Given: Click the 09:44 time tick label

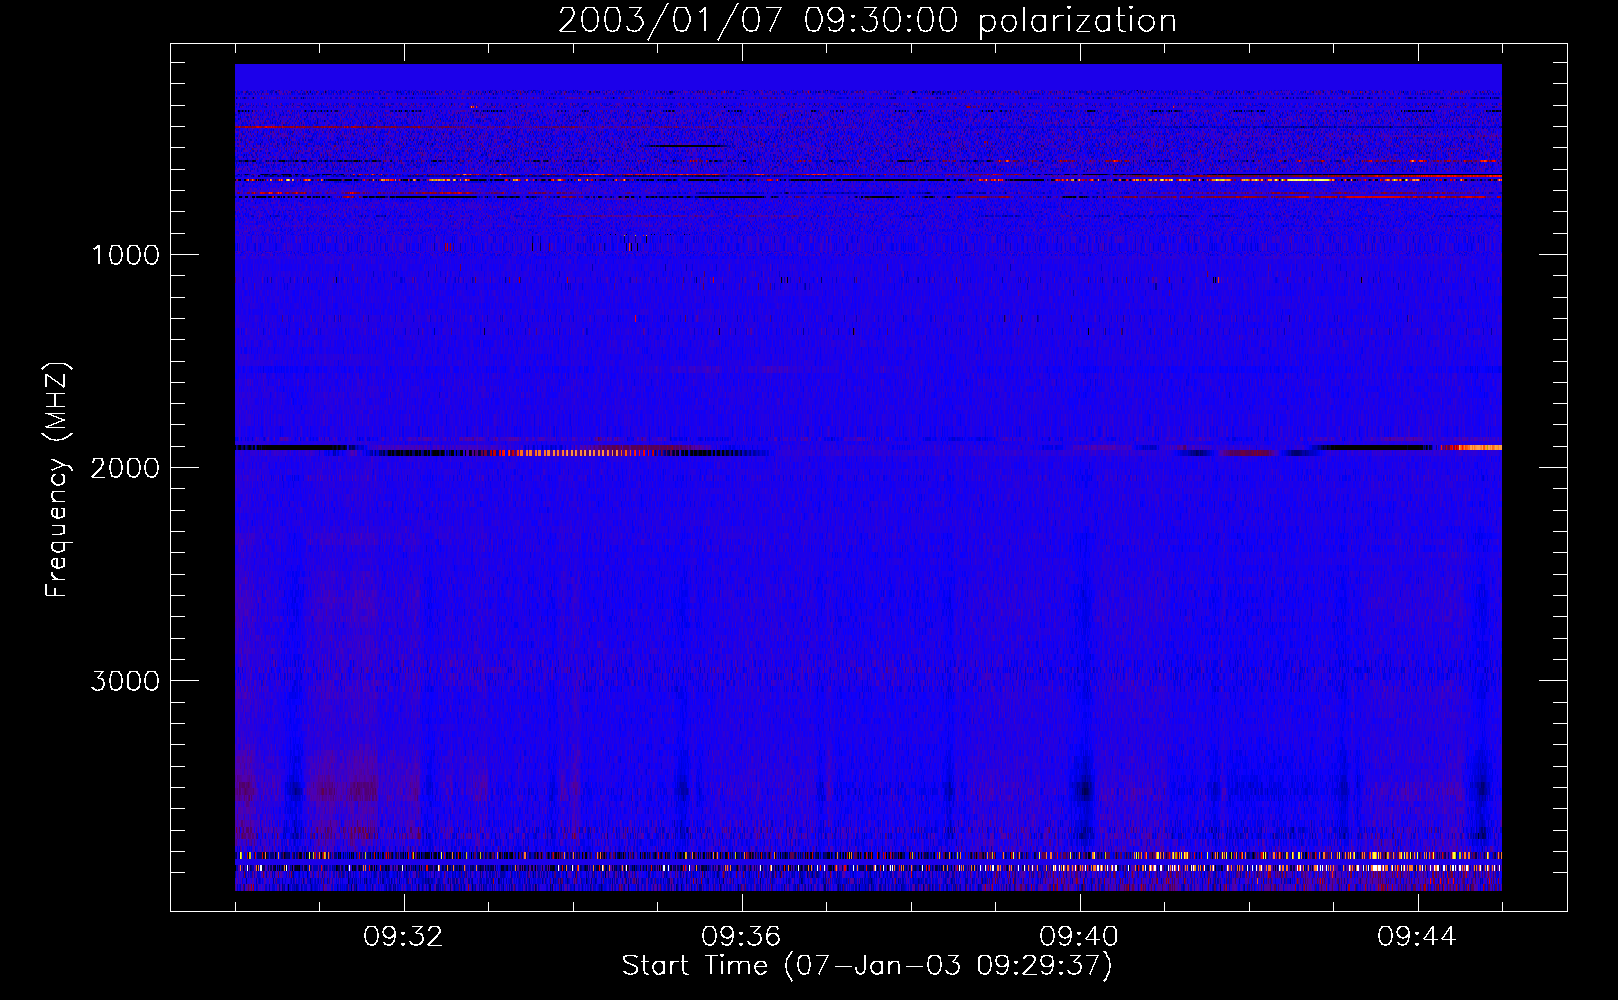Looking at the screenshot, I should (x=1417, y=937).
